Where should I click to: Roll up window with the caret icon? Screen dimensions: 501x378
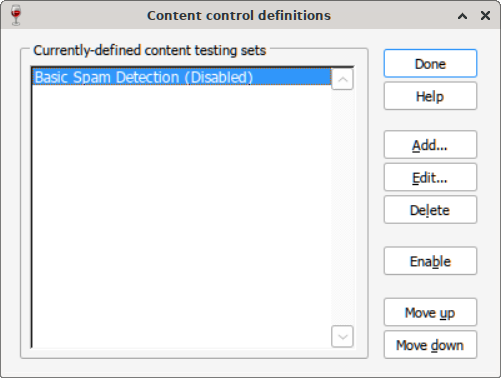[x=462, y=16]
